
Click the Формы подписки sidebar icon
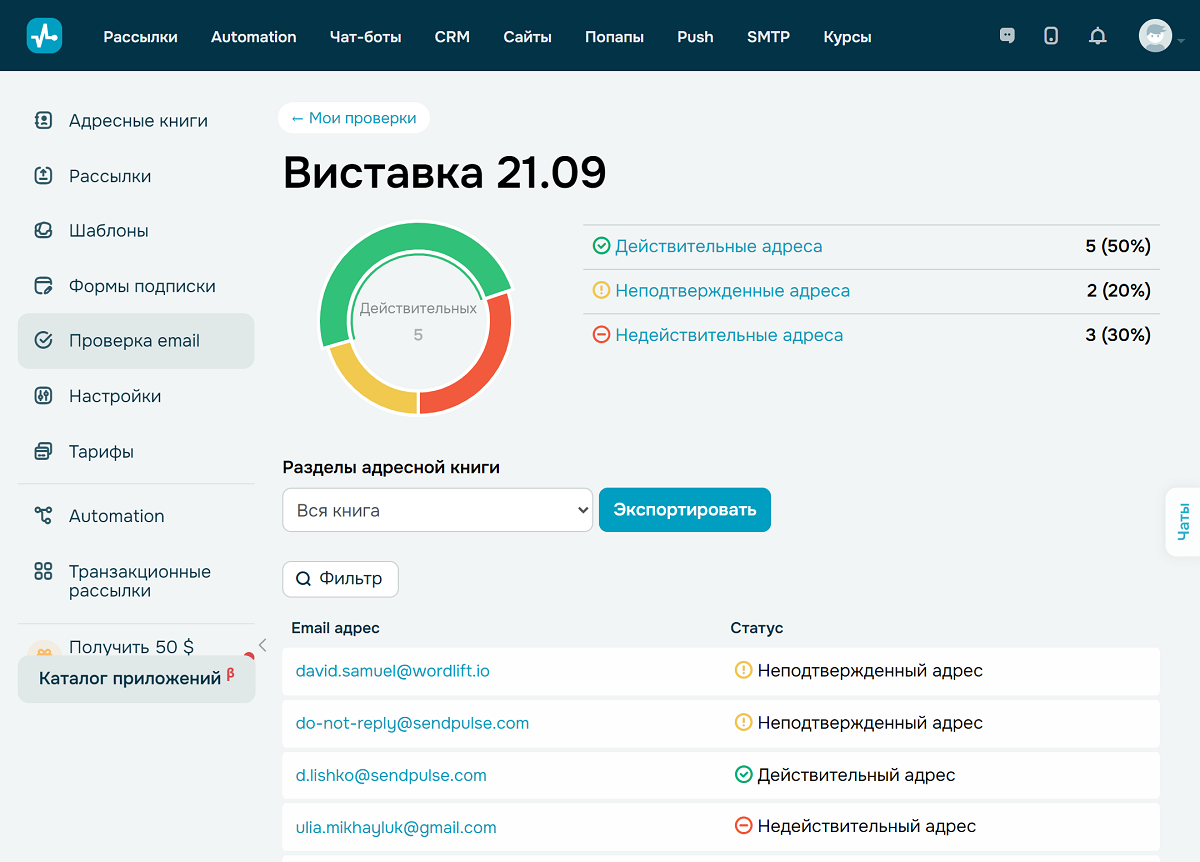(41, 285)
